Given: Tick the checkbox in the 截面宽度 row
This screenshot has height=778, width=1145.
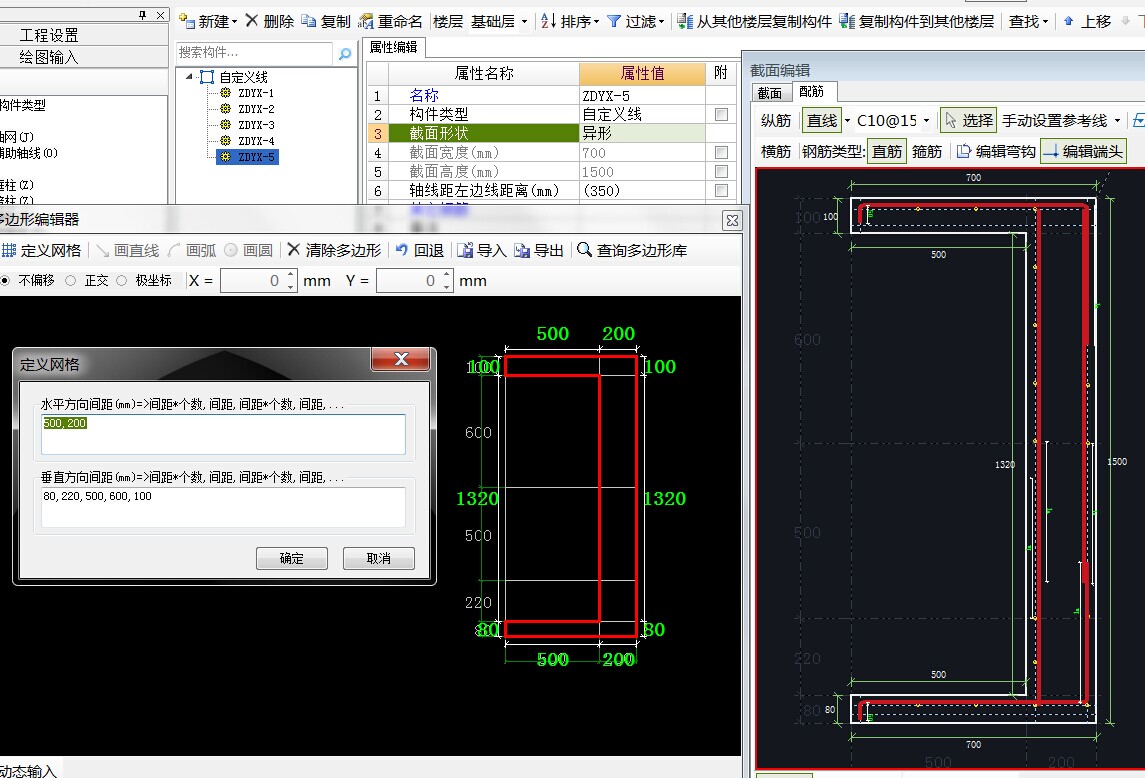Looking at the screenshot, I should 721,153.
